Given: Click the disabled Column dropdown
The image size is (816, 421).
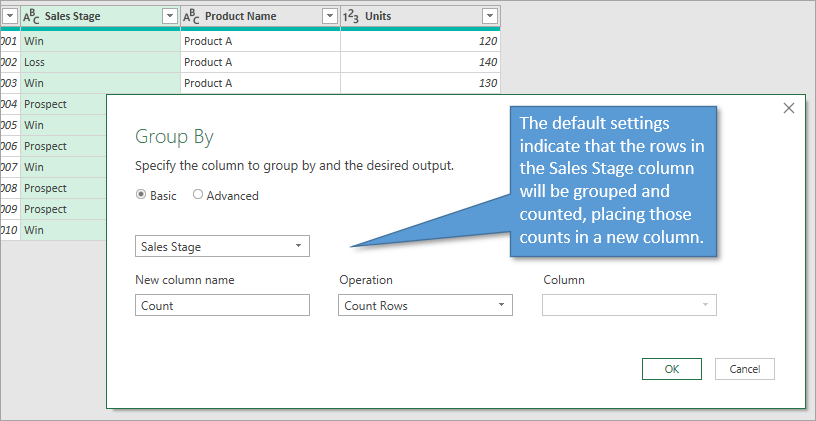Looking at the screenshot, I should click(629, 306).
